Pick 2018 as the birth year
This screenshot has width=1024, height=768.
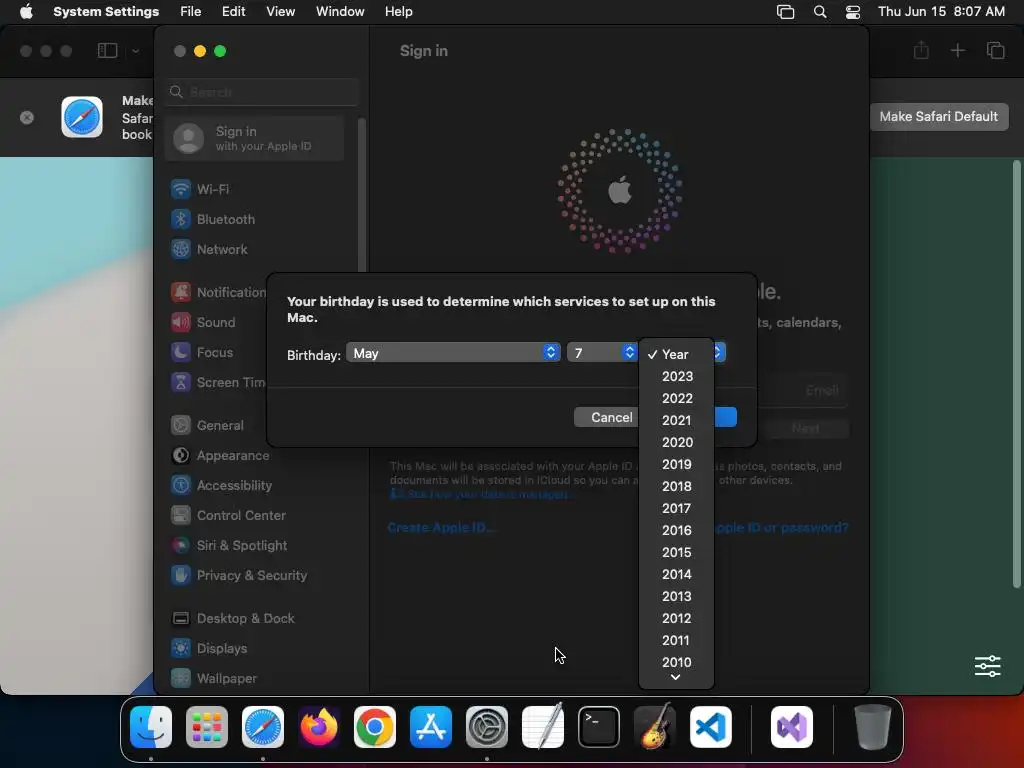676,487
